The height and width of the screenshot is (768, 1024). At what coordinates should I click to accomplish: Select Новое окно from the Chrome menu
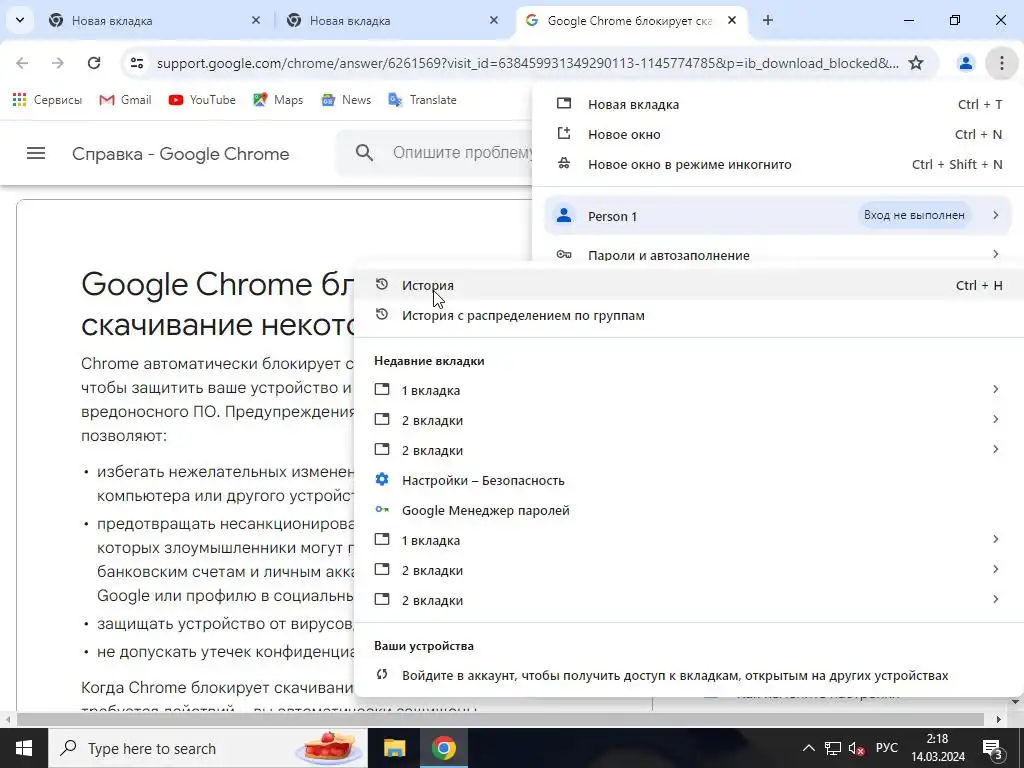click(778, 135)
